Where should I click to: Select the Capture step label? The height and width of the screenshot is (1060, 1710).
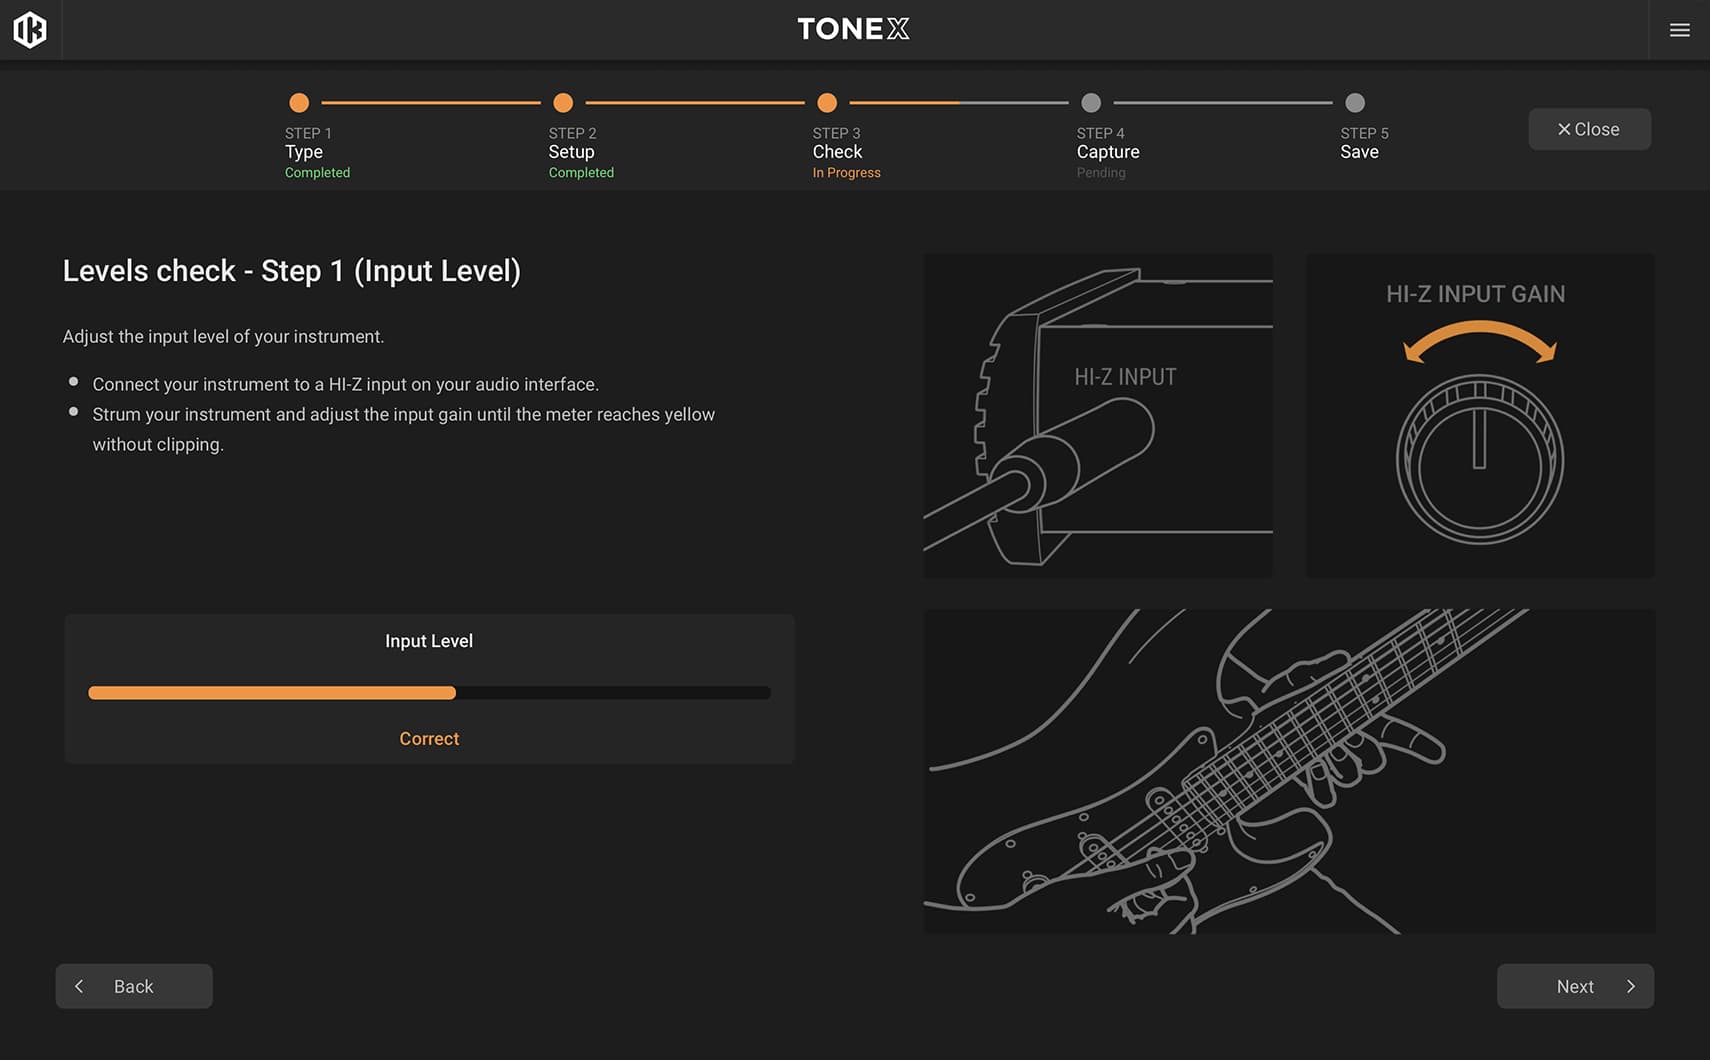1108,152
